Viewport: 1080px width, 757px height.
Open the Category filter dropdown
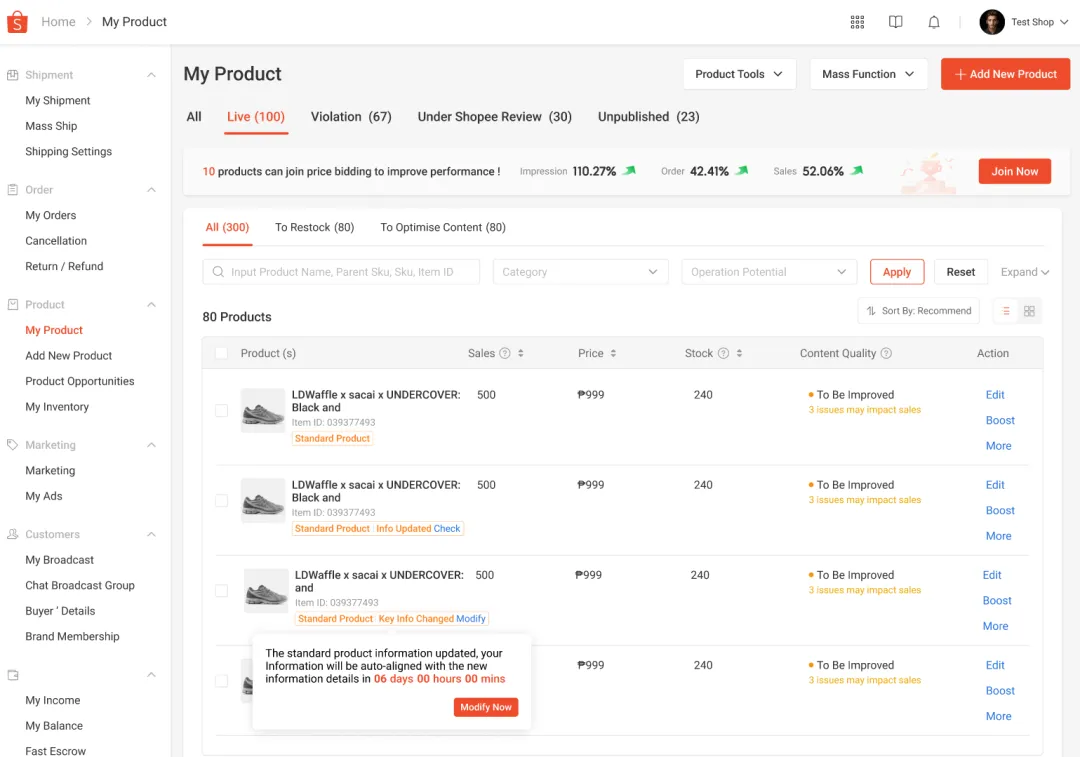580,271
